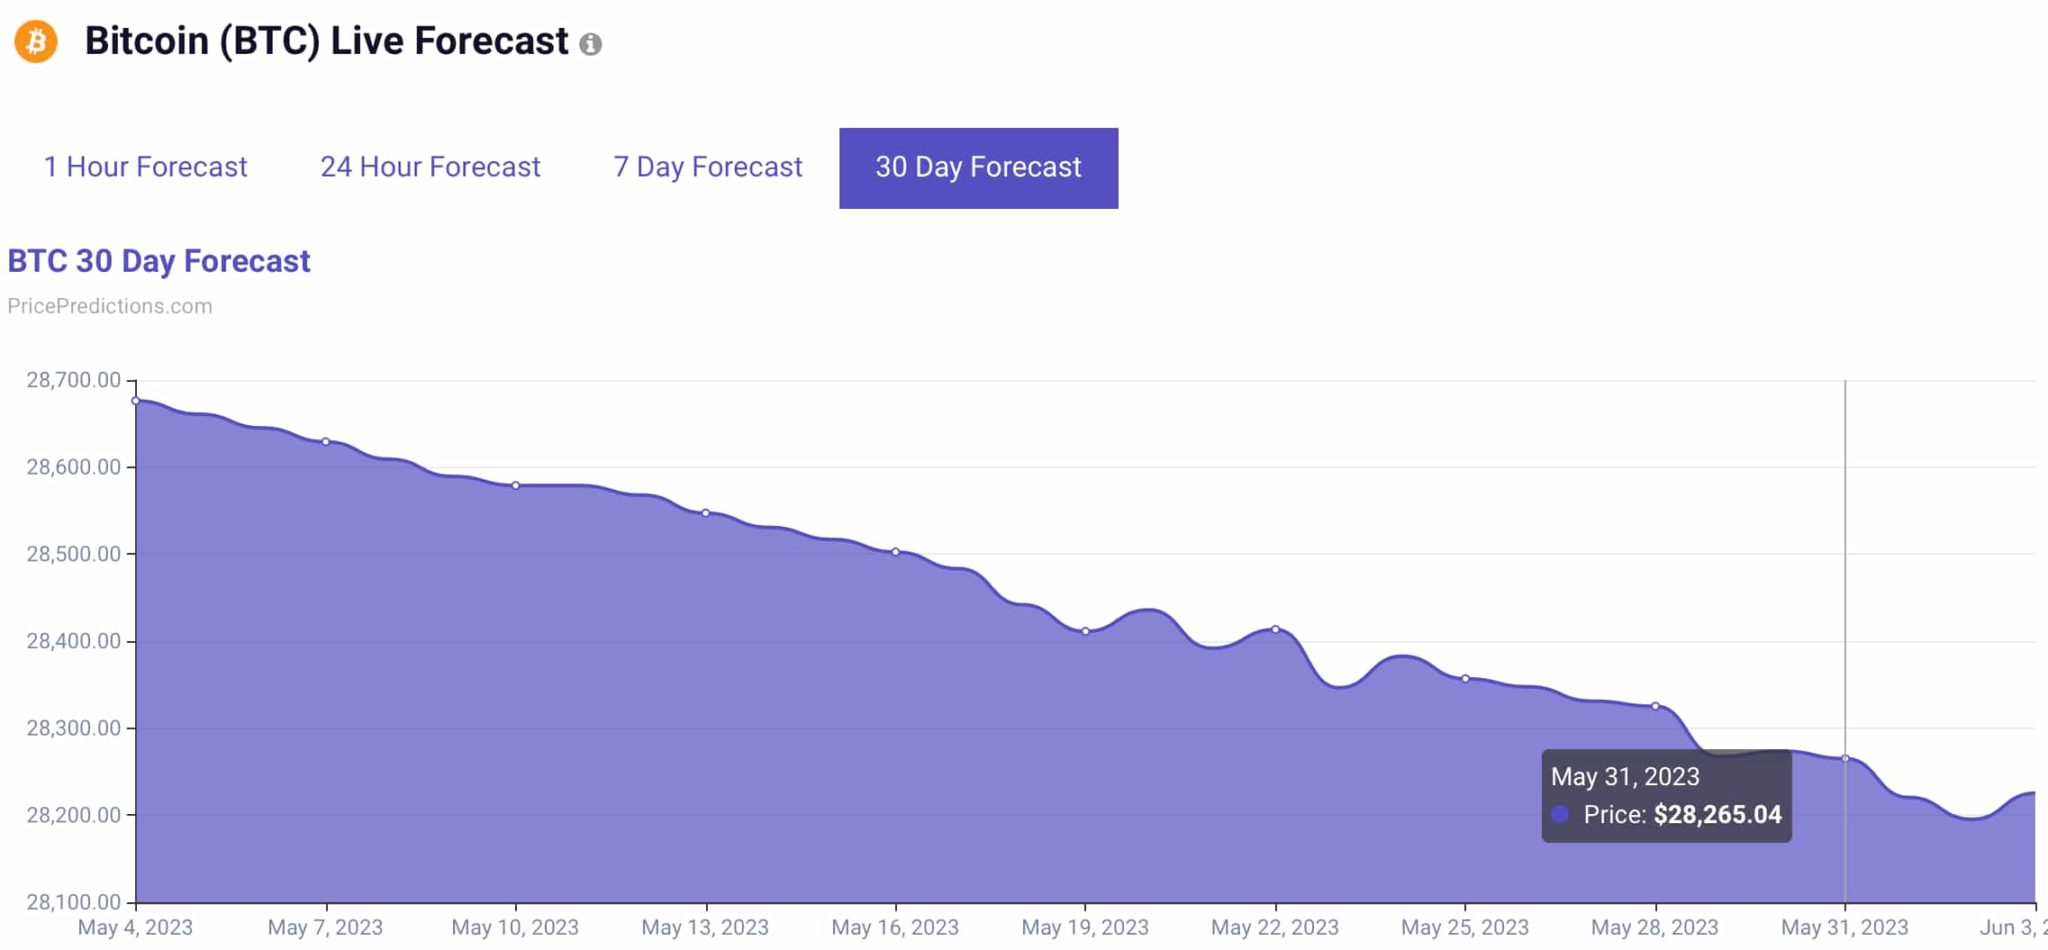Click the May 4 data point marker on the chart line

pyautogui.click(x=136, y=401)
